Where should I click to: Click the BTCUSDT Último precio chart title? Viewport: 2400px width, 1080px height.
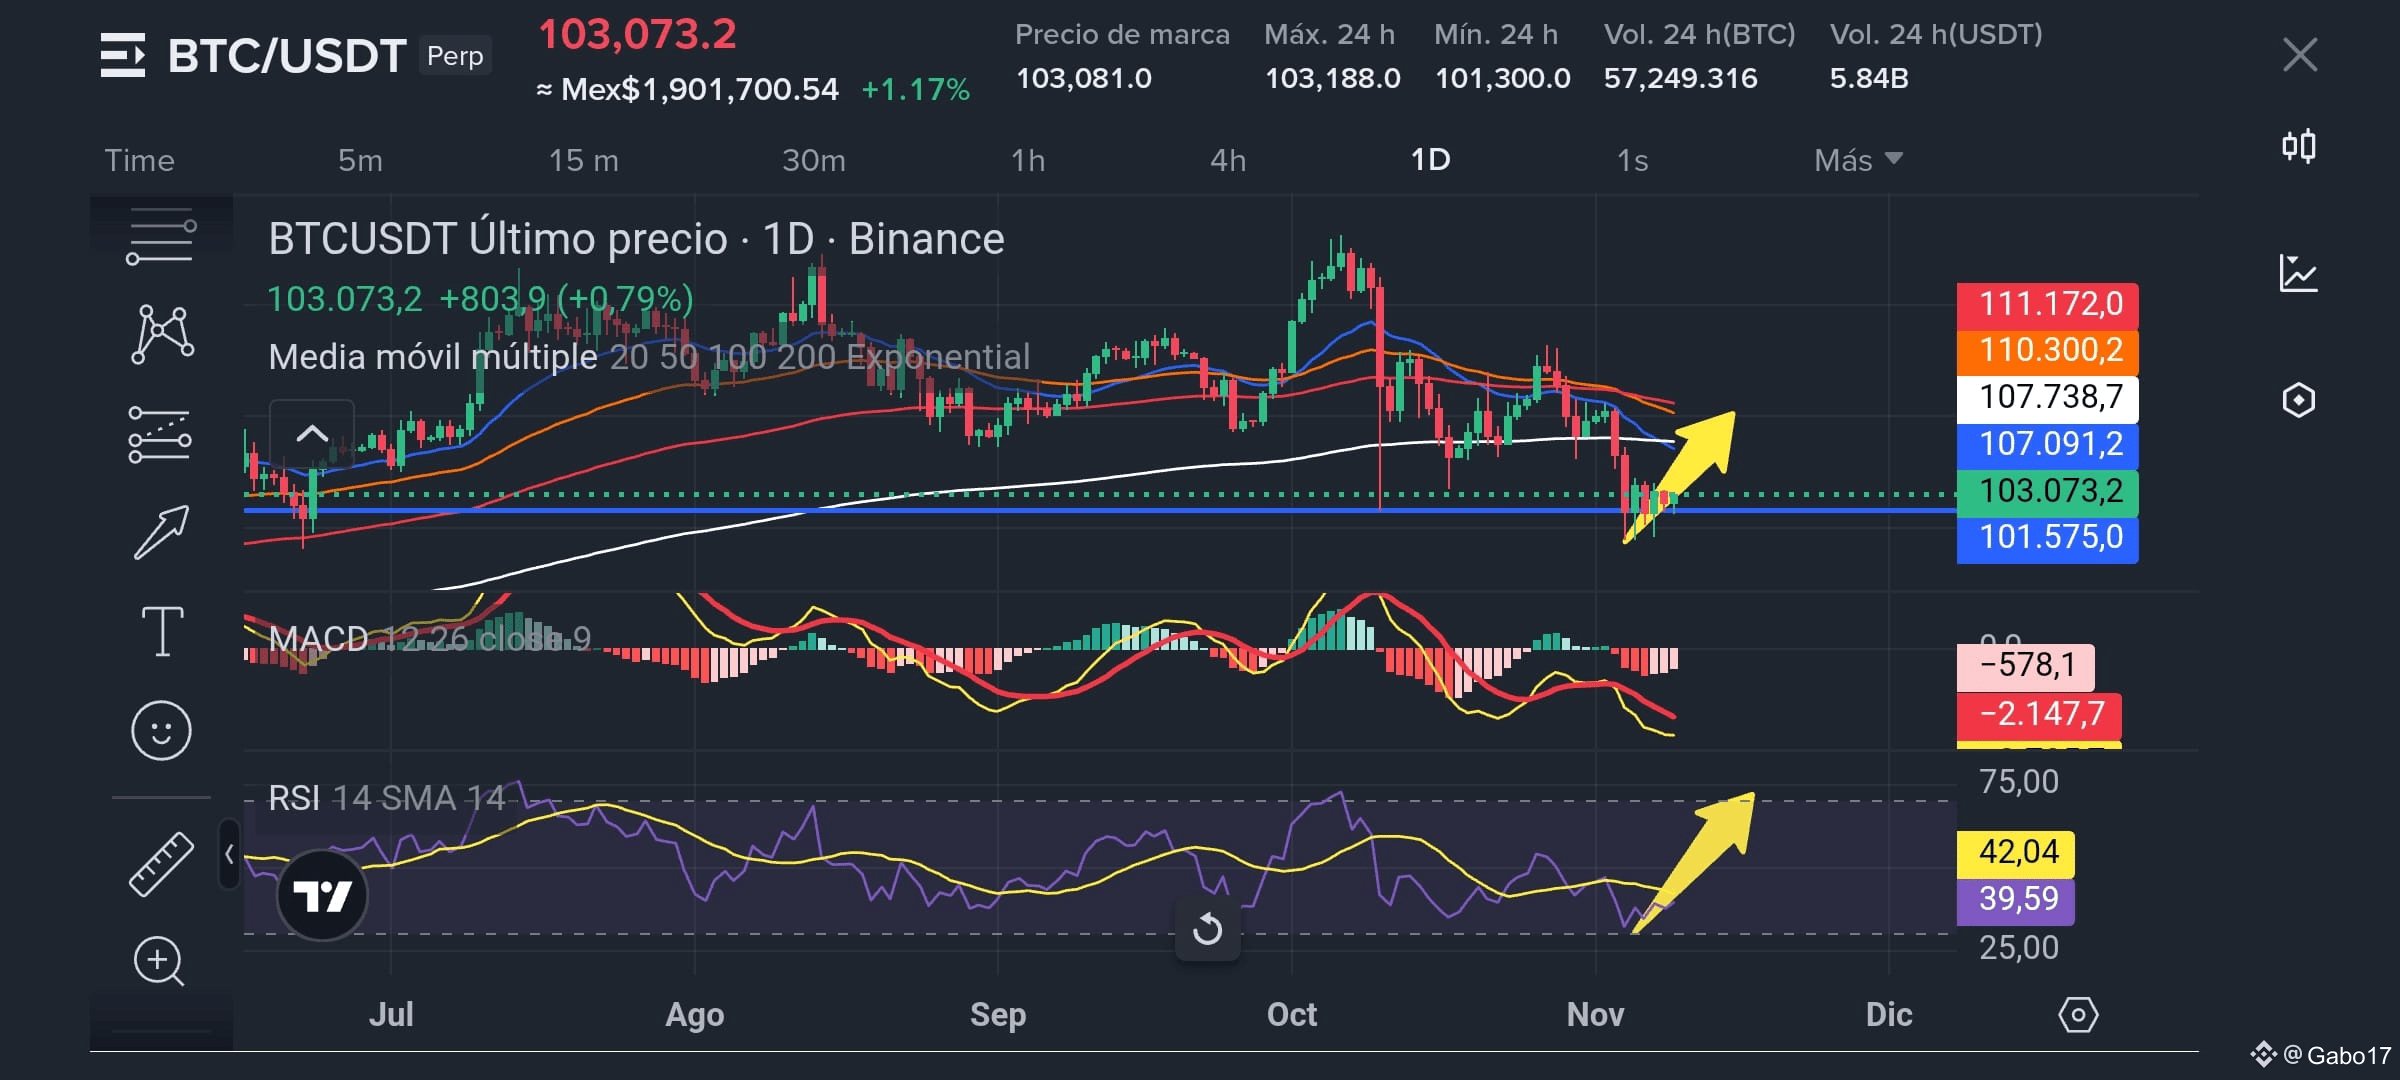point(636,239)
